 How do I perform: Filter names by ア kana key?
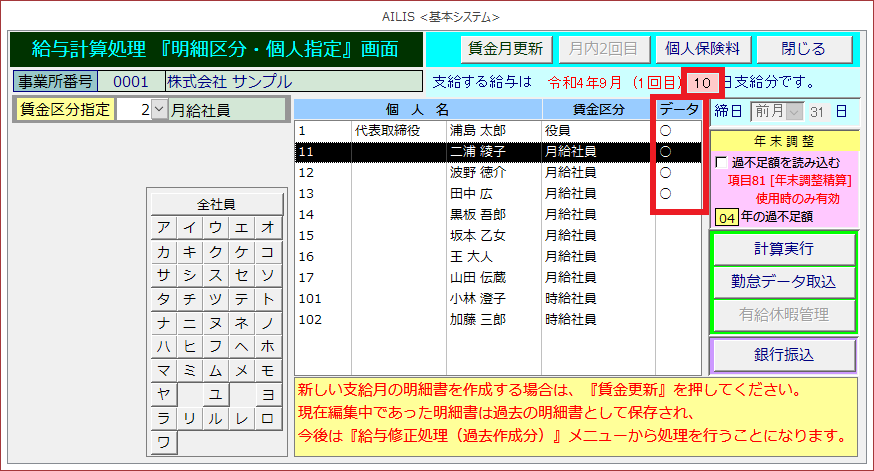click(163, 227)
